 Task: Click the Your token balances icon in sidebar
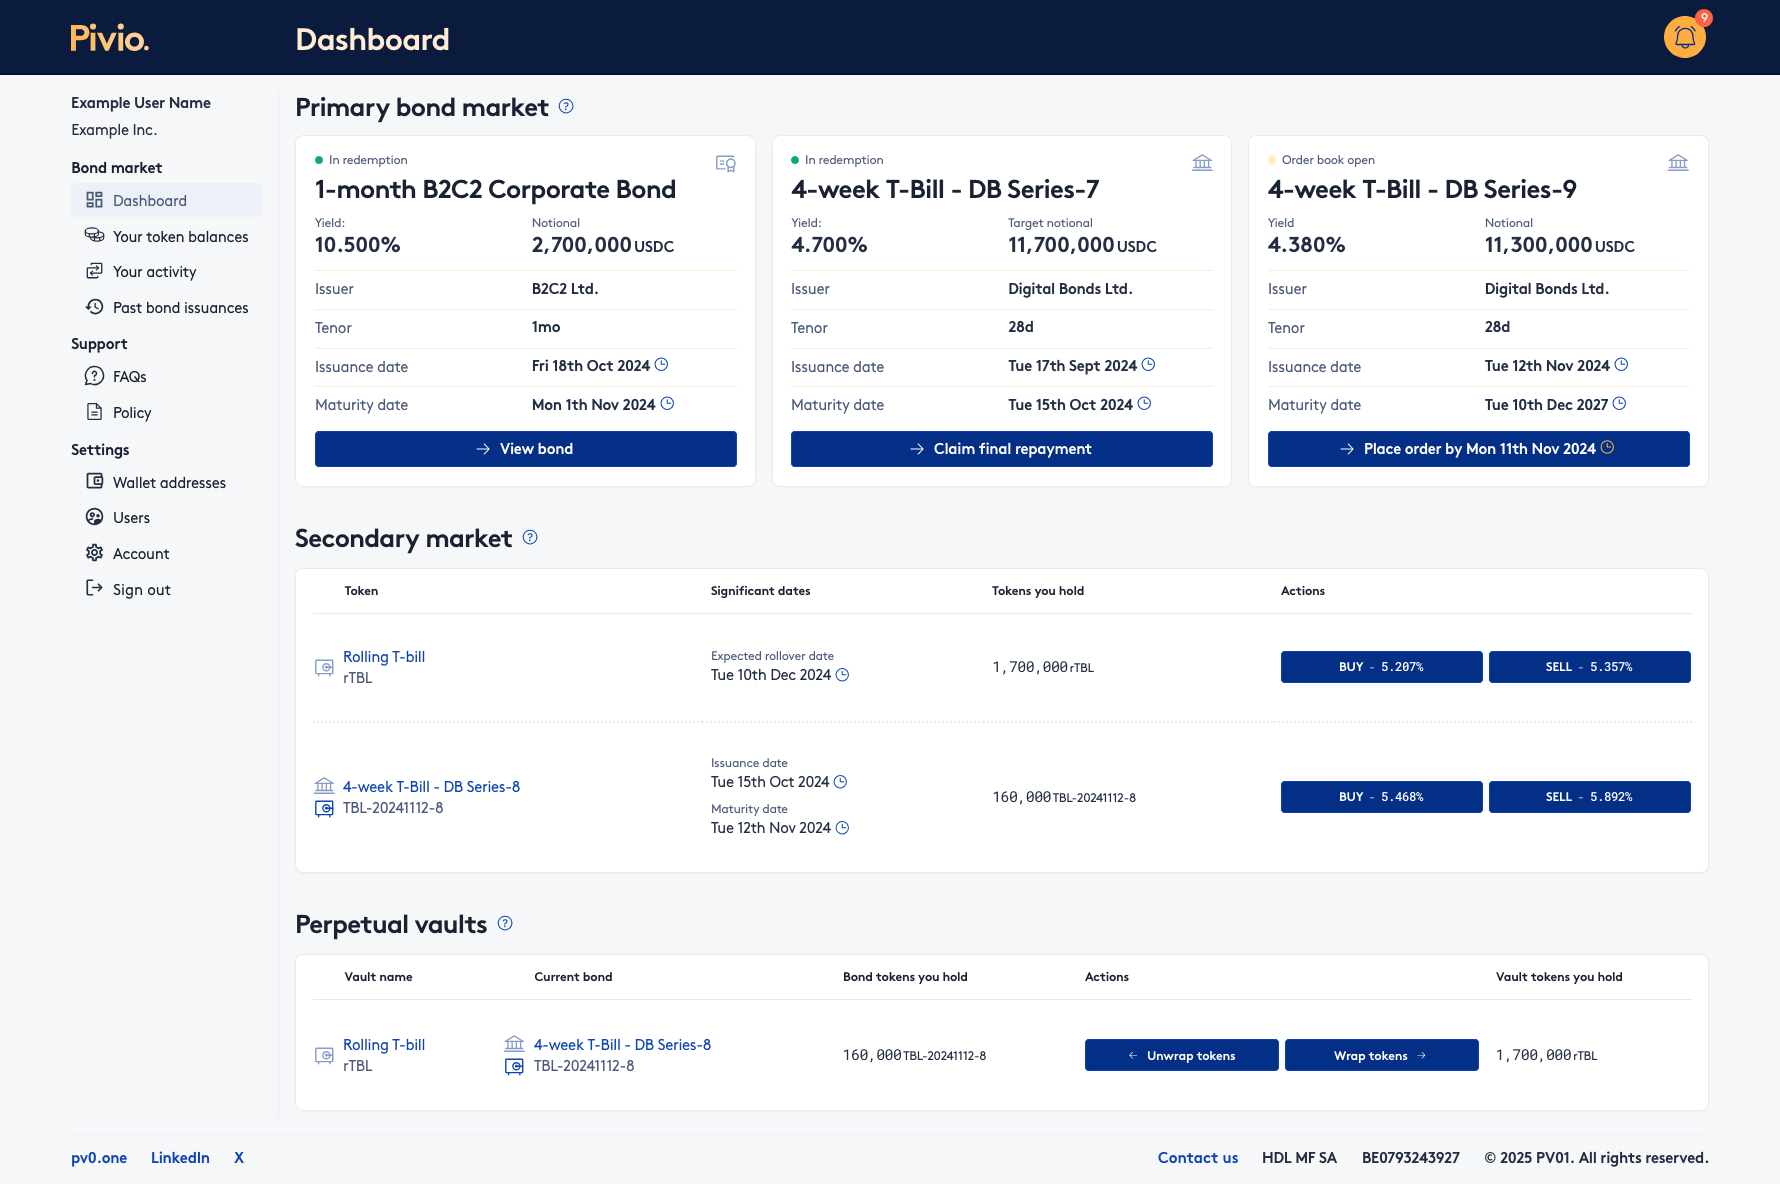(x=94, y=236)
